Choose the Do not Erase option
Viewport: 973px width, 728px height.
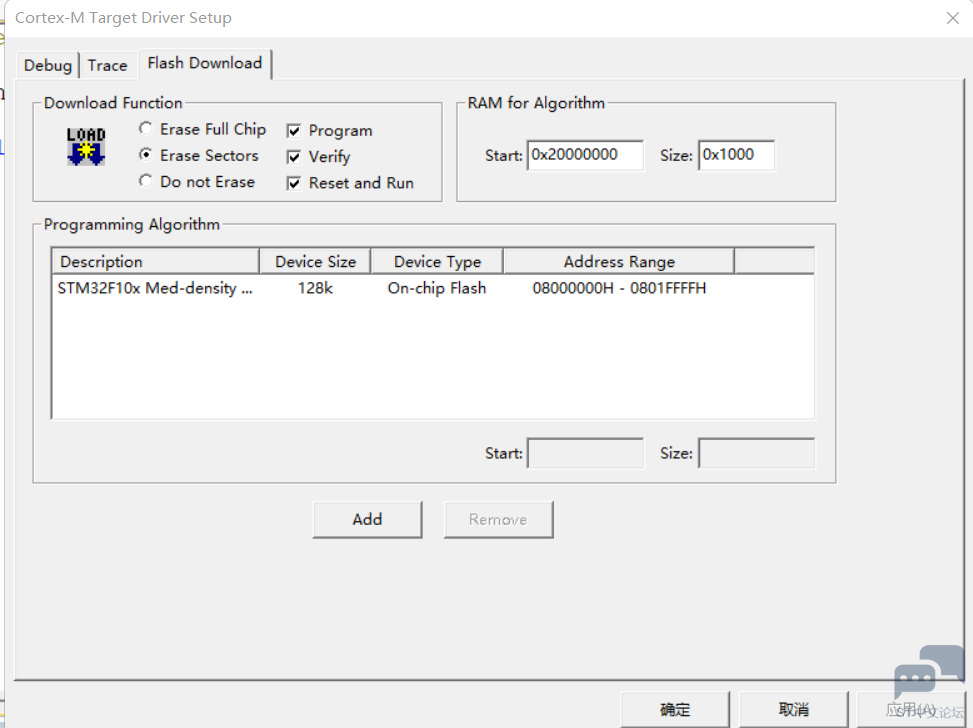pyautogui.click(x=147, y=182)
